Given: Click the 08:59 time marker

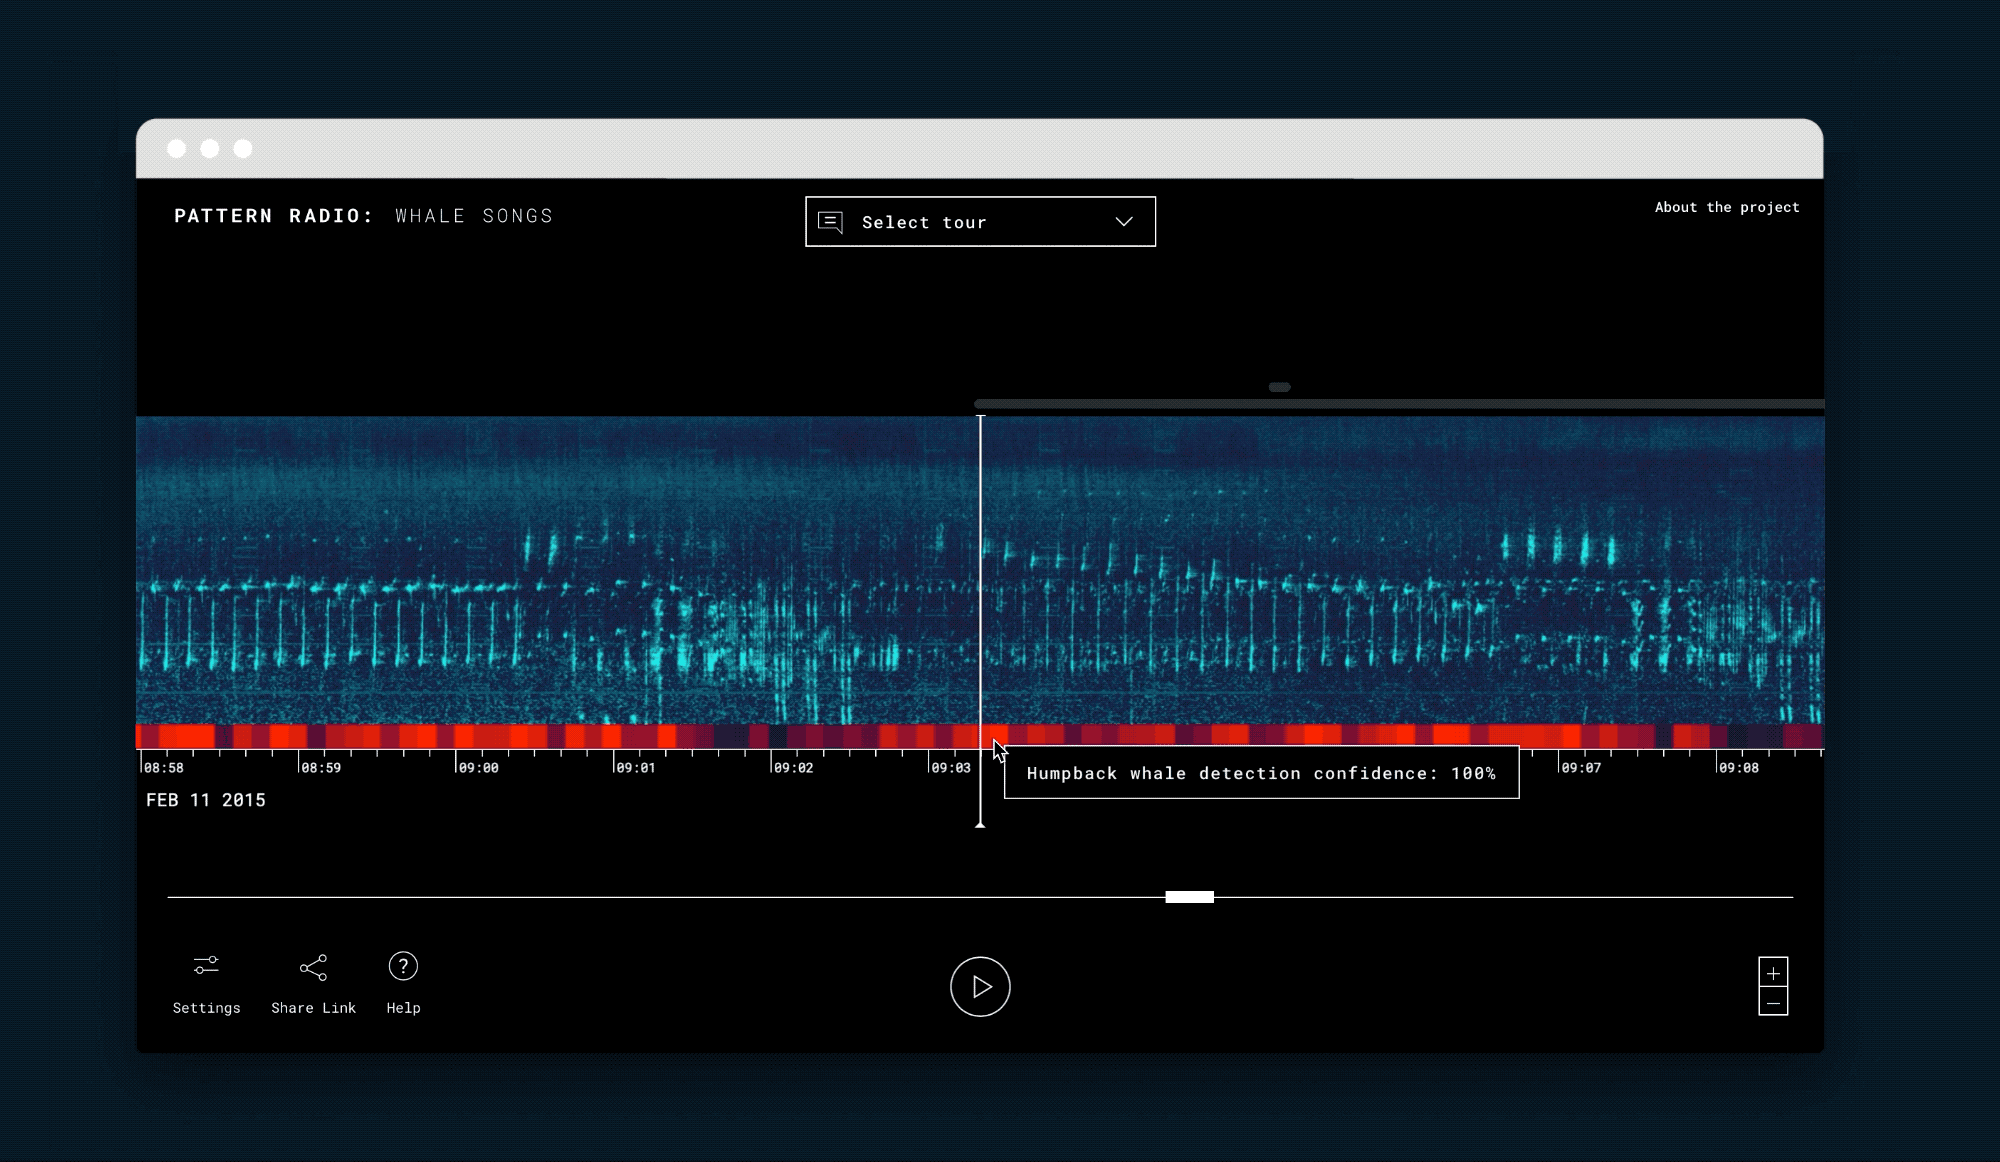Looking at the screenshot, I should 321,768.
